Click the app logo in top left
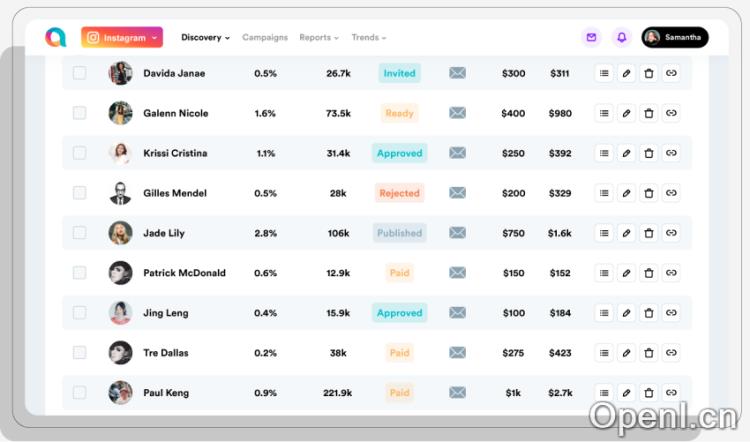The height and width of the screenshot is (442, 750). point(55,37)
